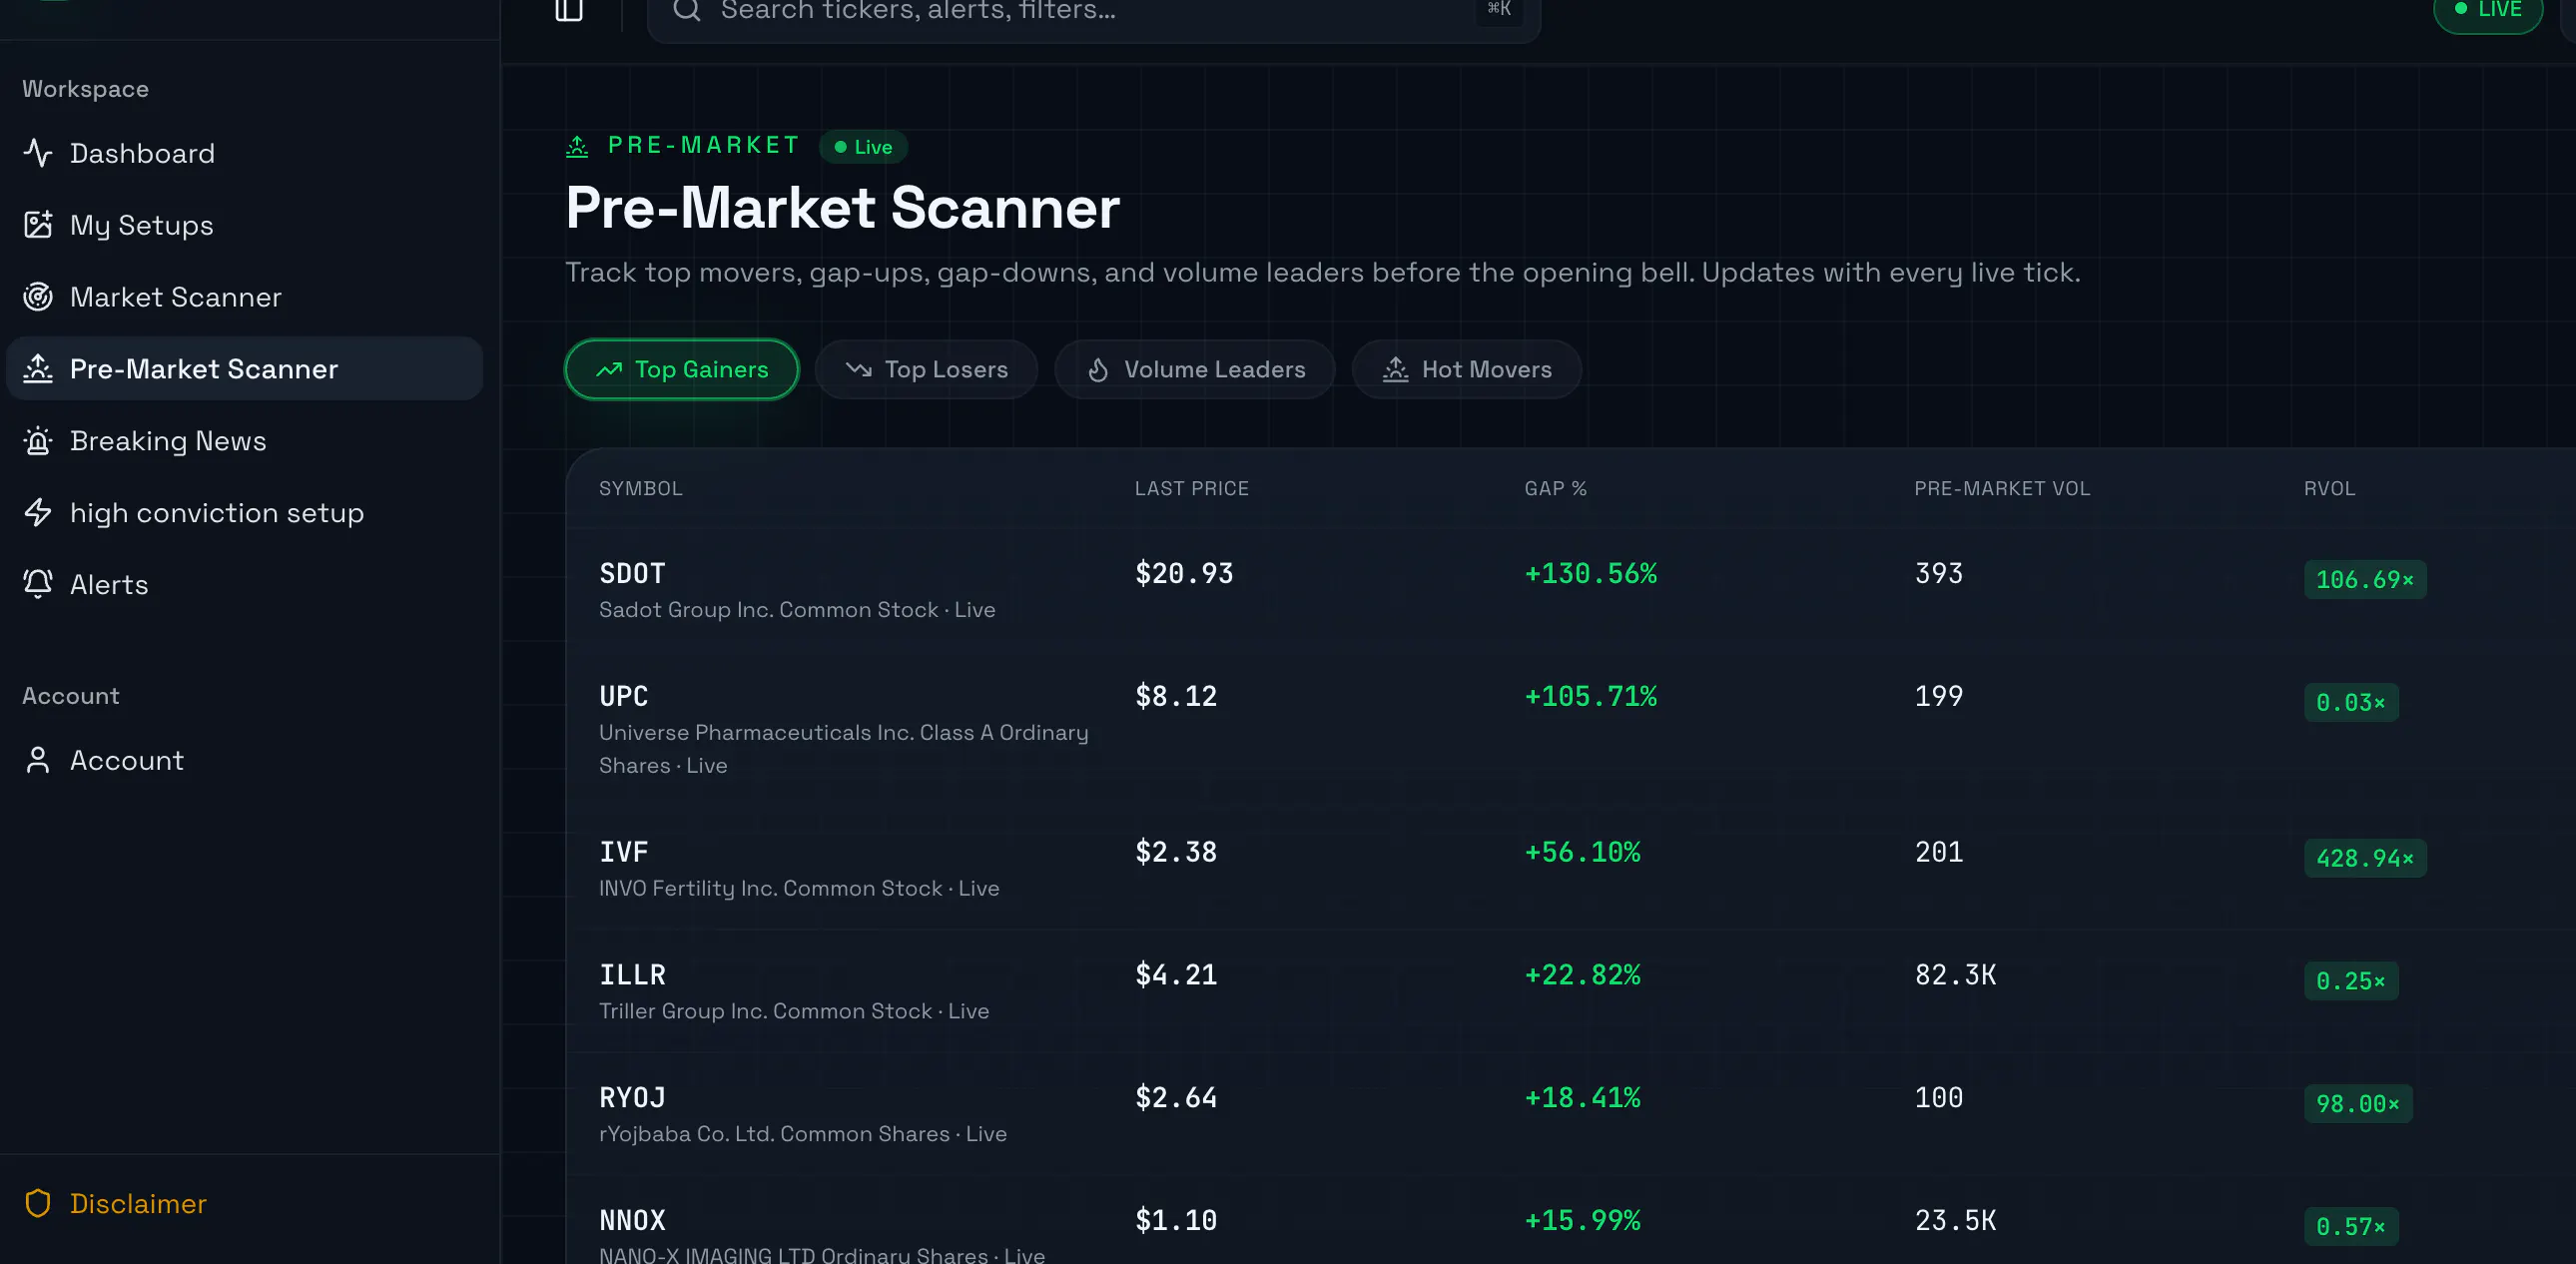
Task: Click the Market Scanner radar icon
Action: [x=38, y=297]
